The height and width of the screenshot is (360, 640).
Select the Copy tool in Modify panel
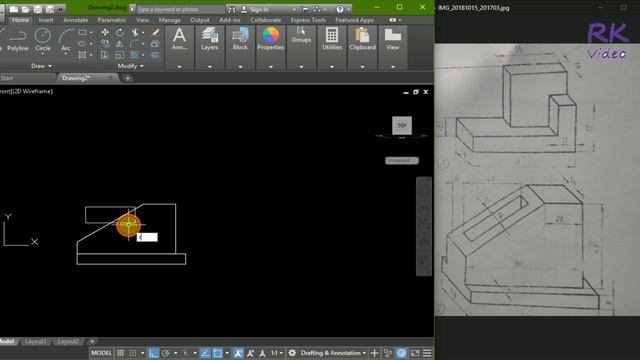point(105,44)
